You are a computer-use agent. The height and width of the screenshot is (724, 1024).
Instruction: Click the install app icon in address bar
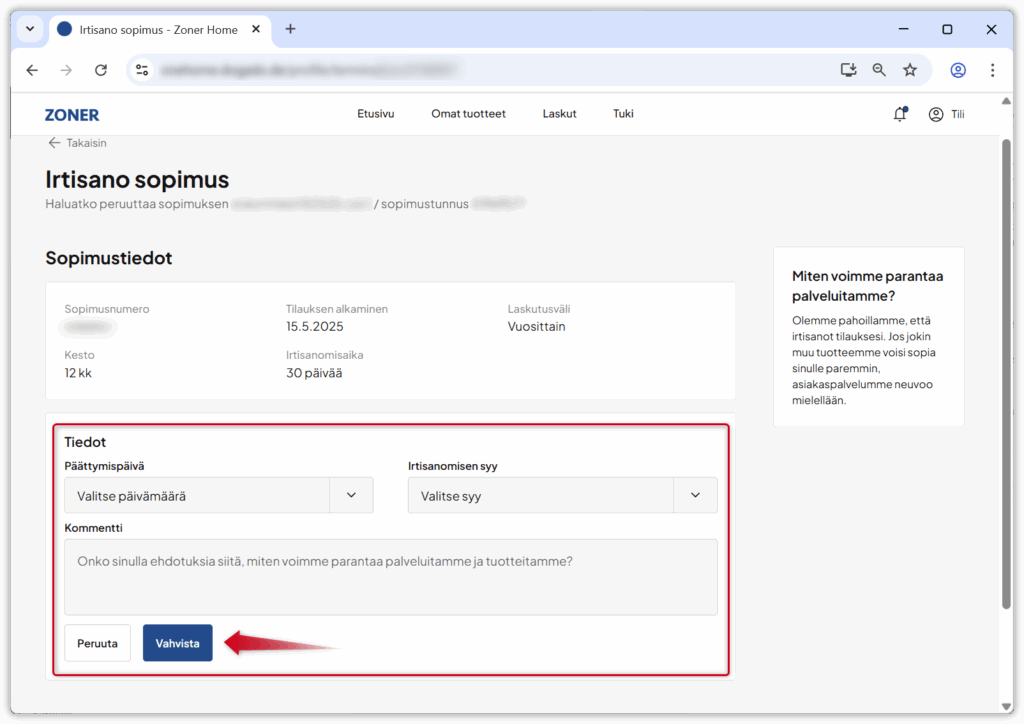coord(848,70)
